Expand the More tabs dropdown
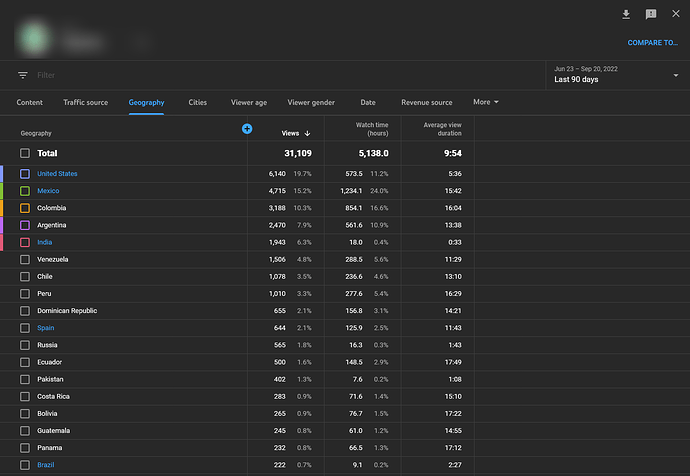The height and width of the screenshot is (476, 690). click(x=486, y=102)
